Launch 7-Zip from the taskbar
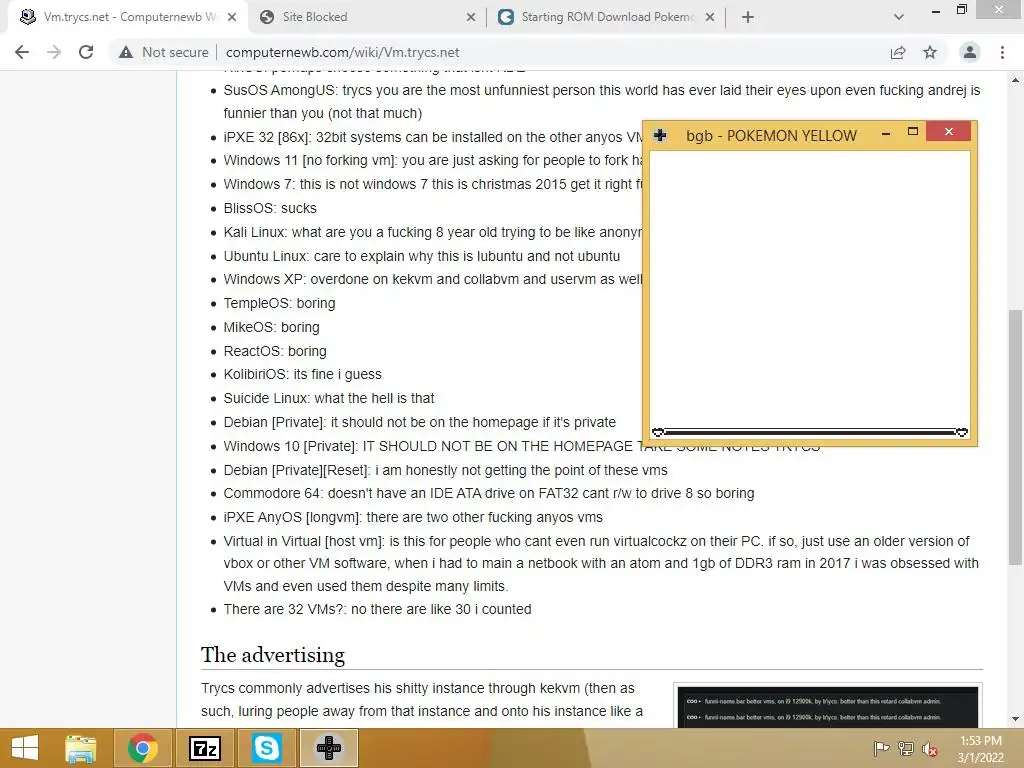1024x768 pixels. [204, 748]
